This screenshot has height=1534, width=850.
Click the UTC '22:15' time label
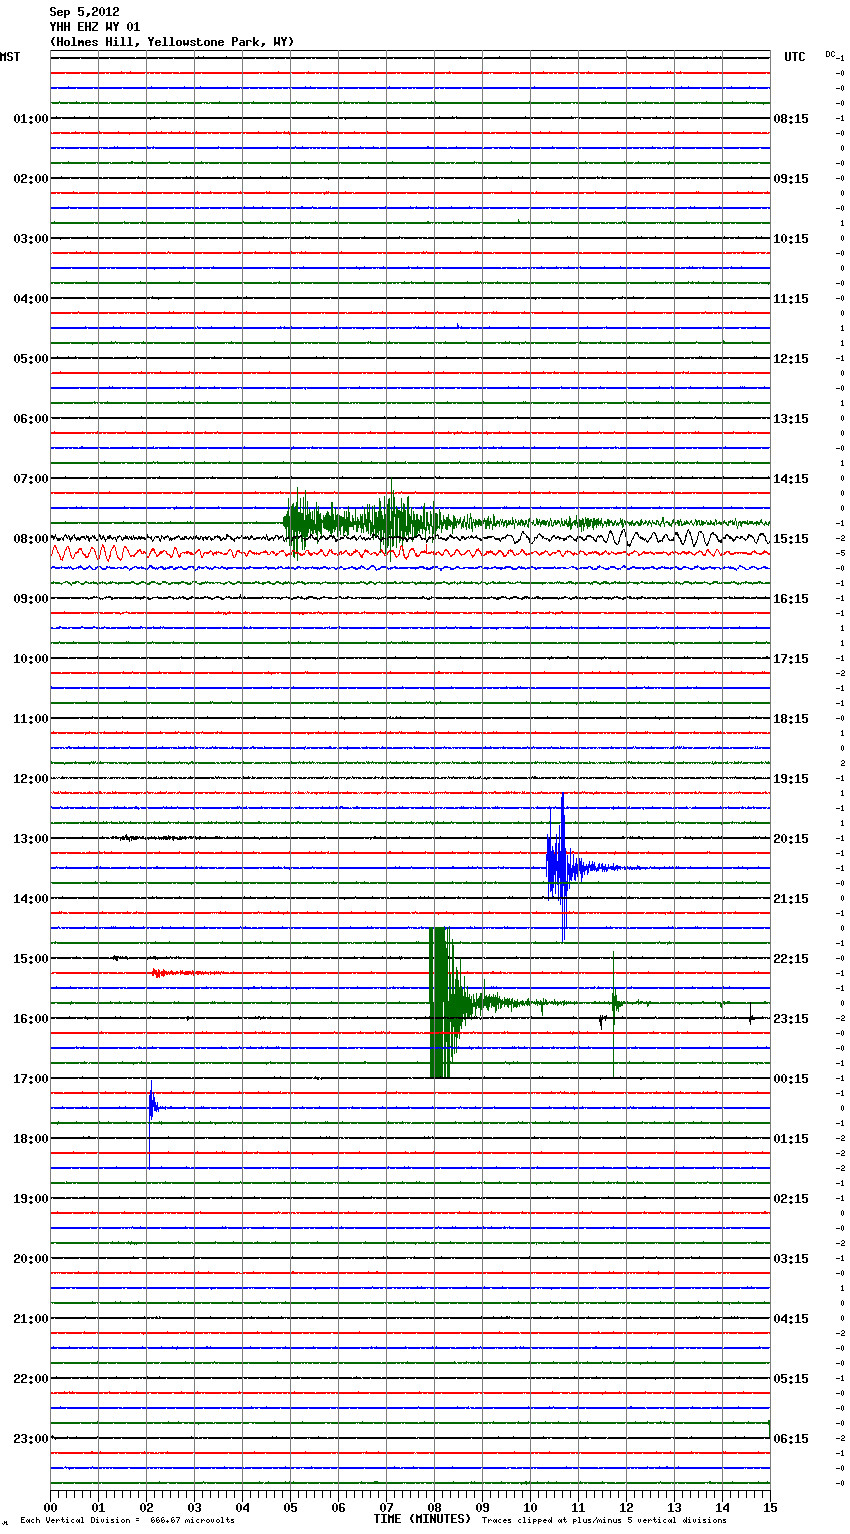(x=791, y=959)
